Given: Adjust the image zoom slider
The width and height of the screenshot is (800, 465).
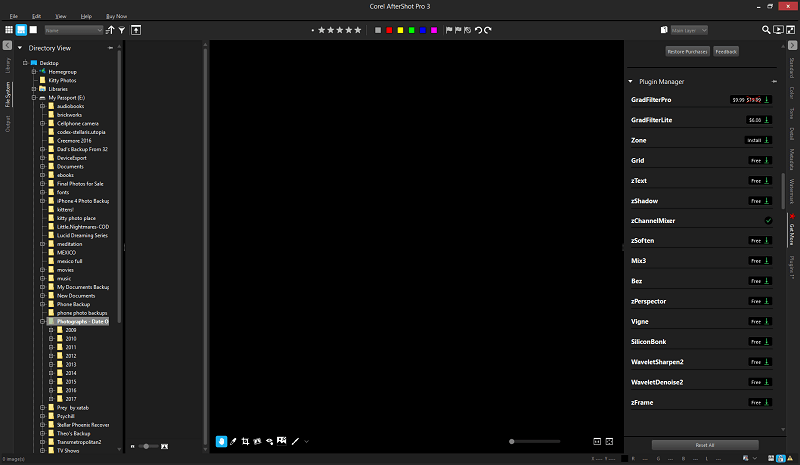Looking at the screenshot, I should 535,442.
